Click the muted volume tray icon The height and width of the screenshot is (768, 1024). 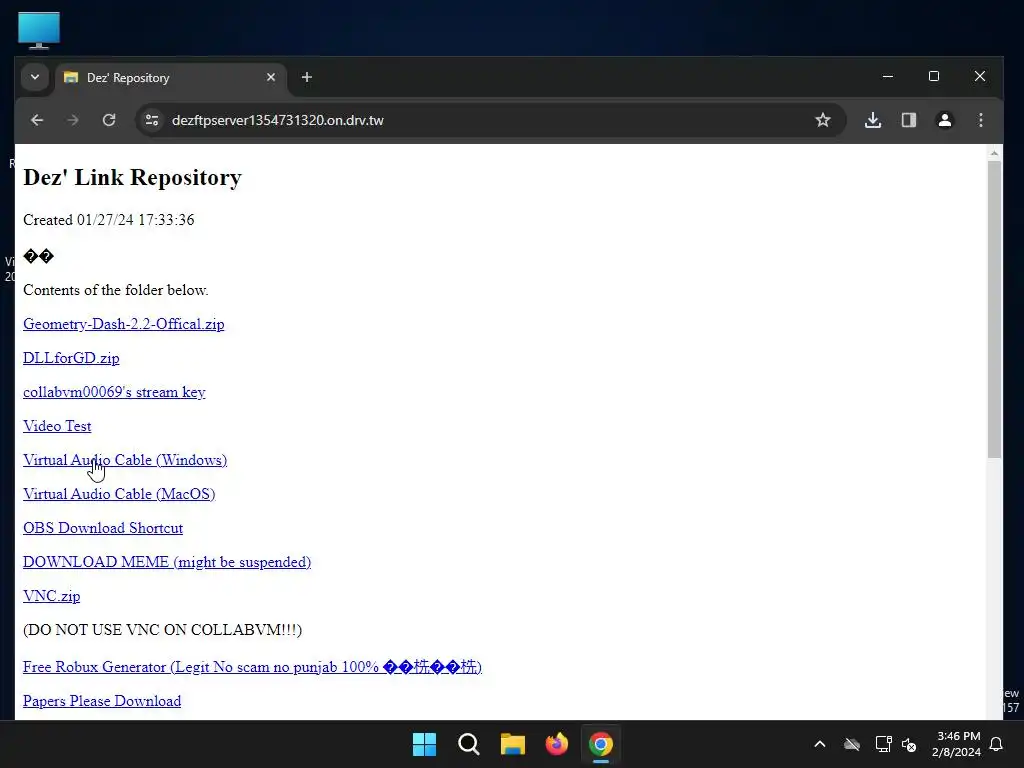coord(909,744)
